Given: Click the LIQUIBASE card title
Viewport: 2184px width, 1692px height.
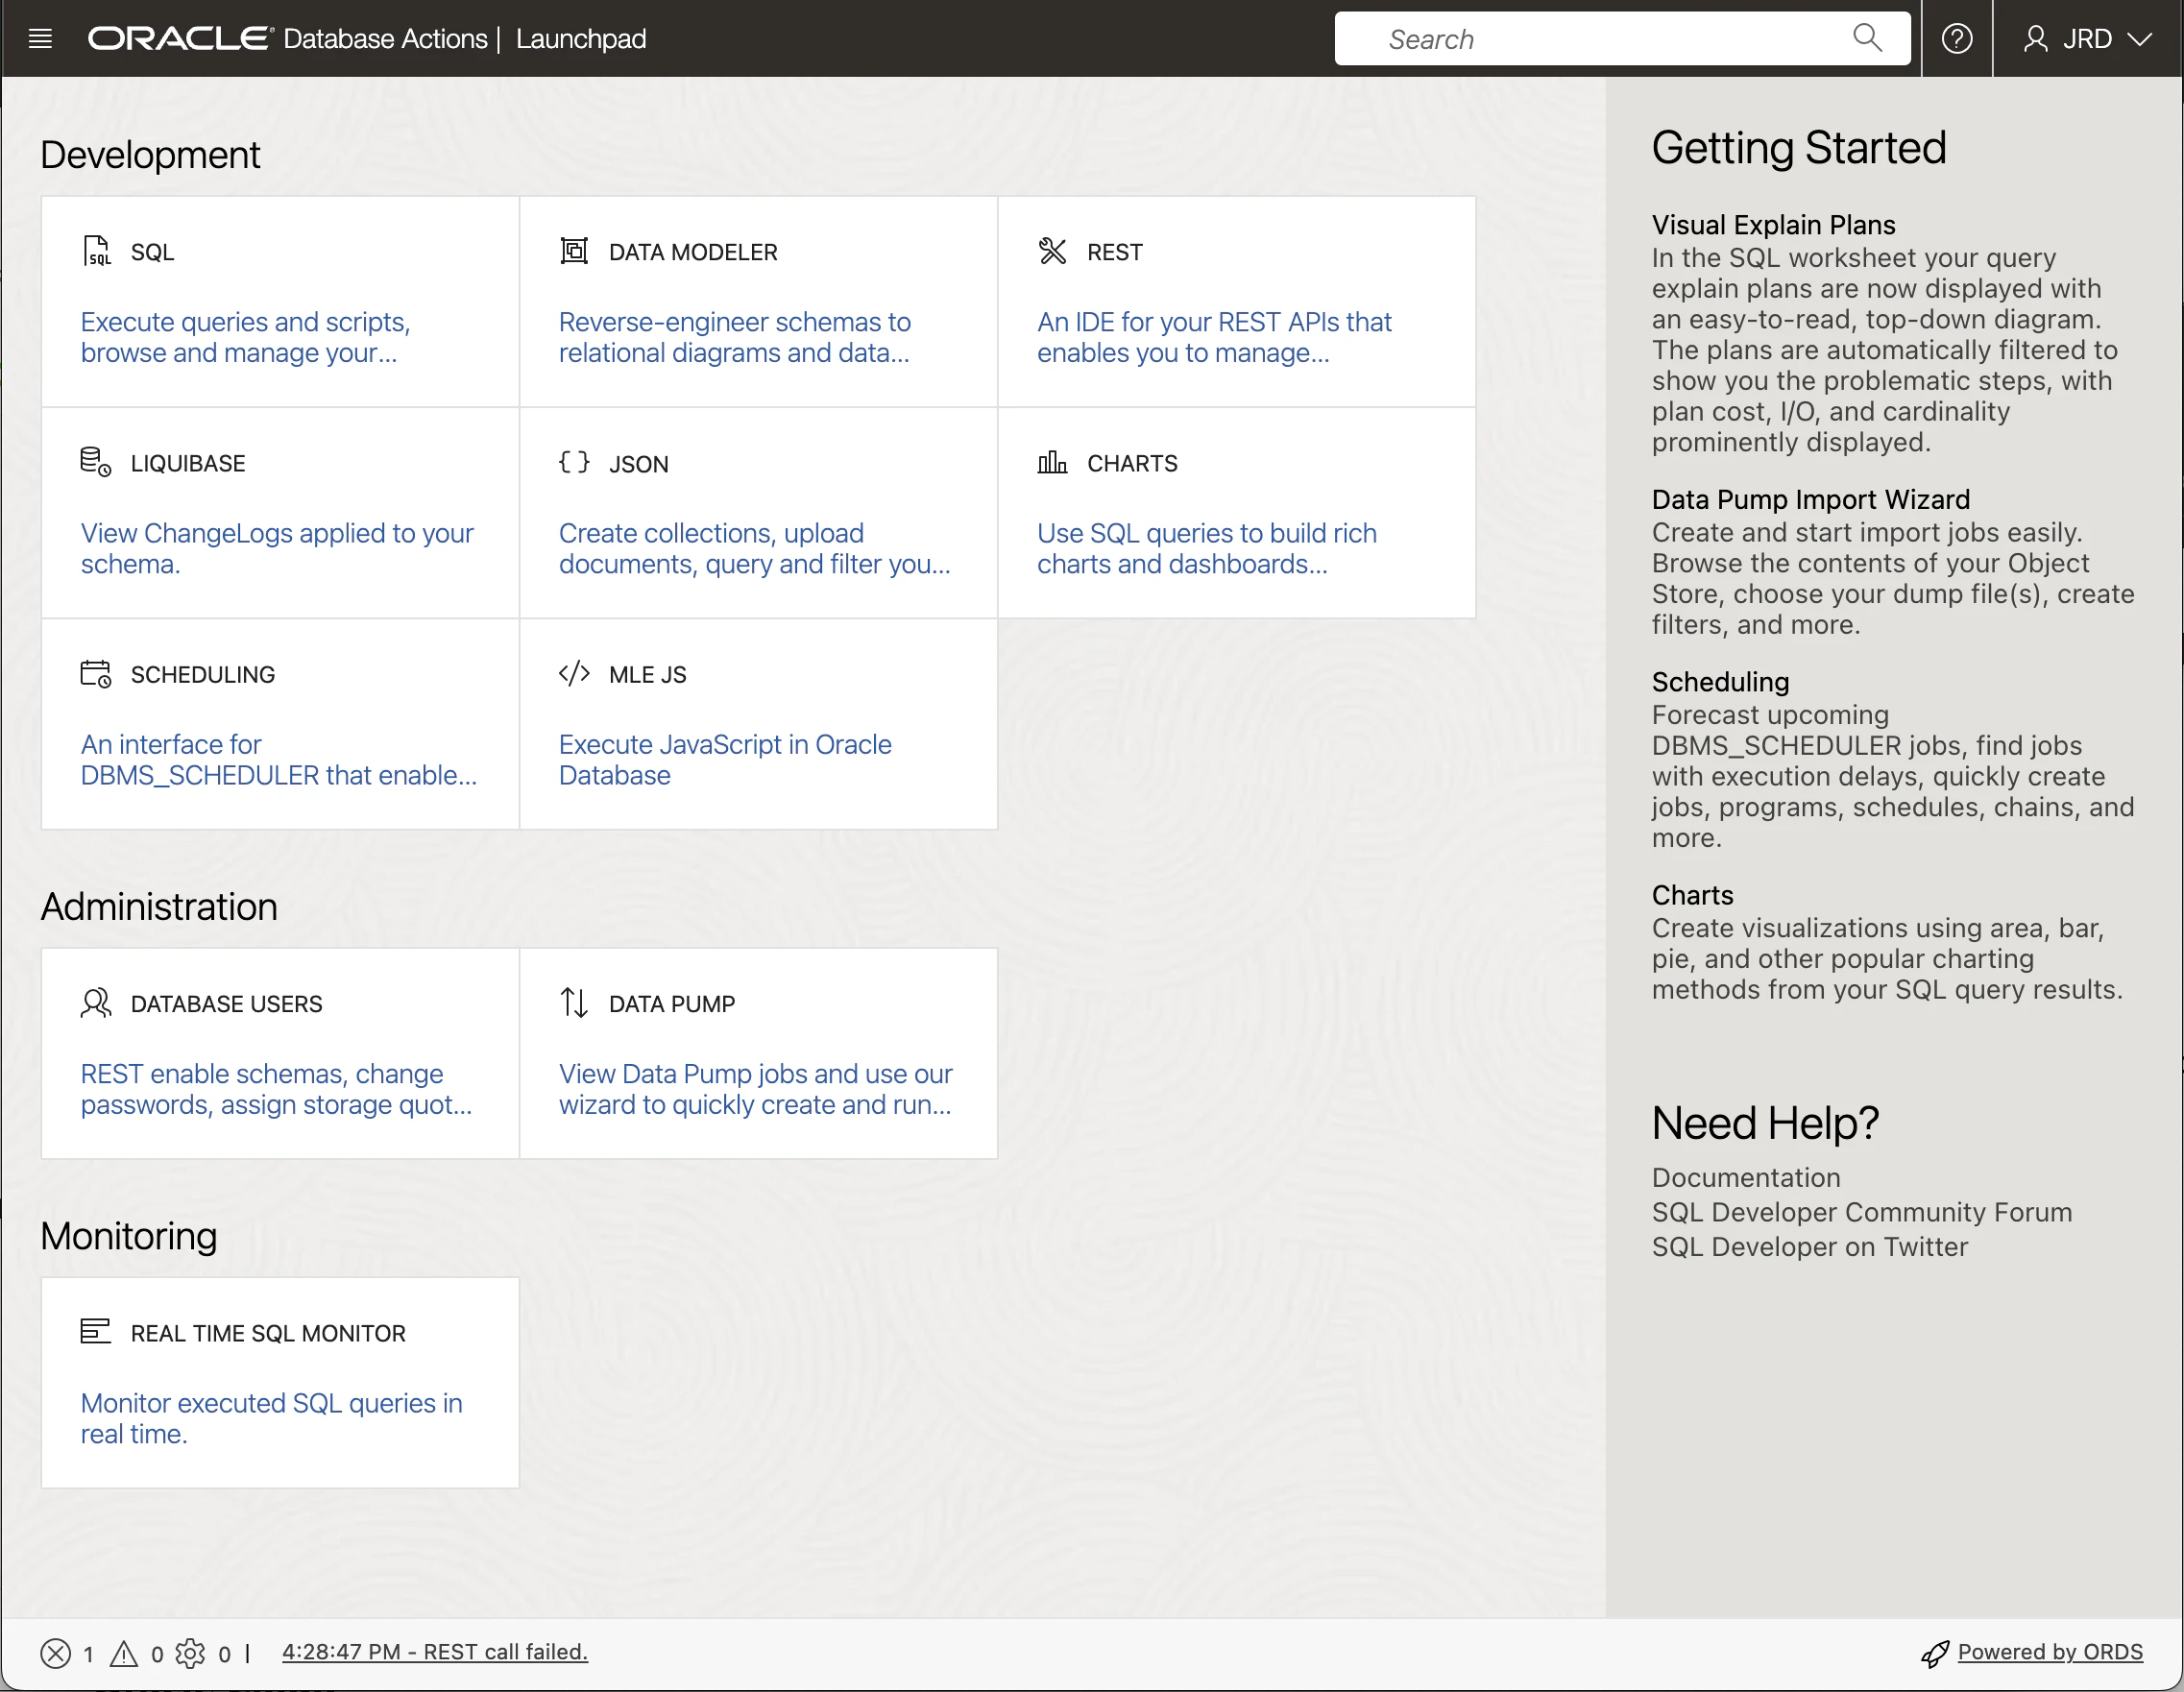Looking at the screenshot, I should point(188,463).
